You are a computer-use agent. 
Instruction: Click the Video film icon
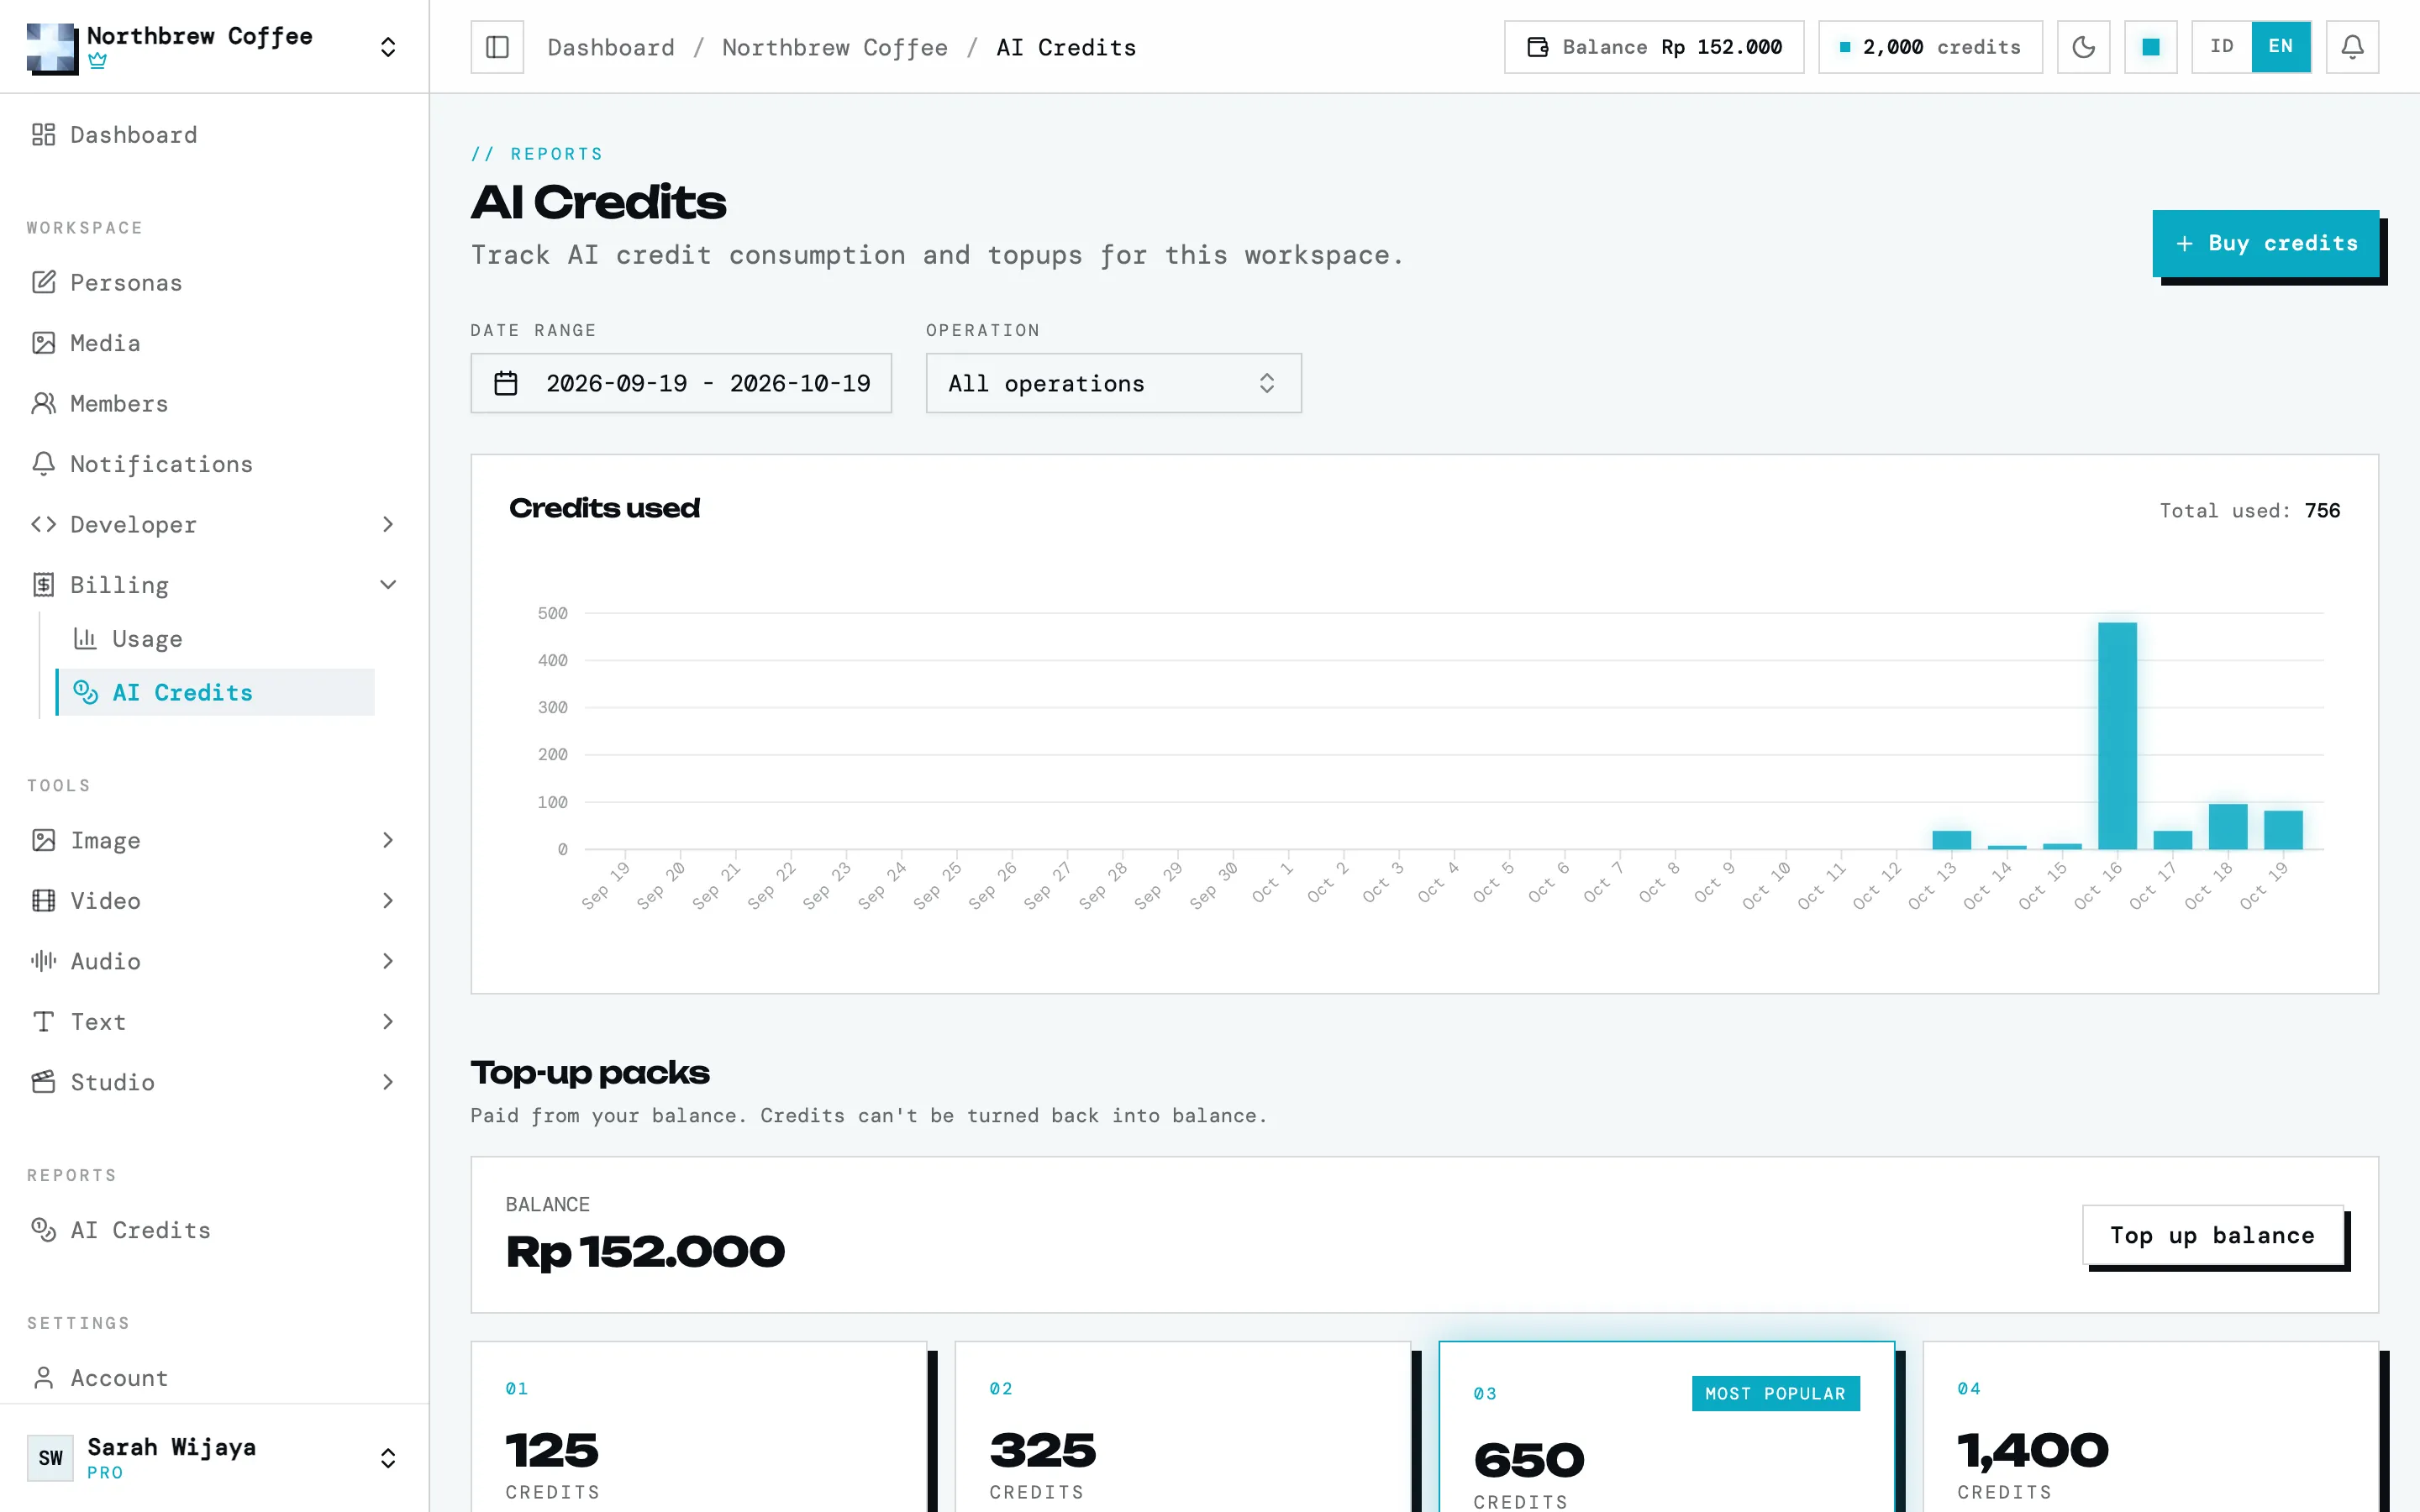point(43,901)
